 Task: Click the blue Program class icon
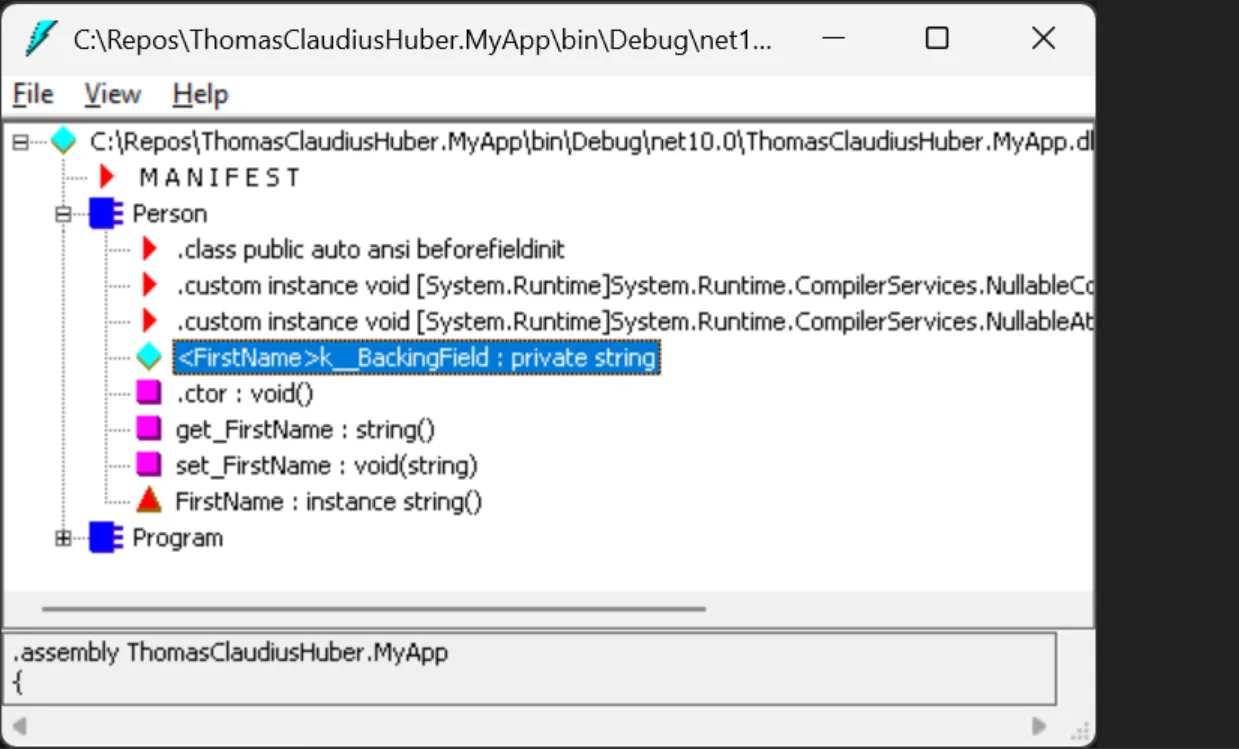(105, 538)
